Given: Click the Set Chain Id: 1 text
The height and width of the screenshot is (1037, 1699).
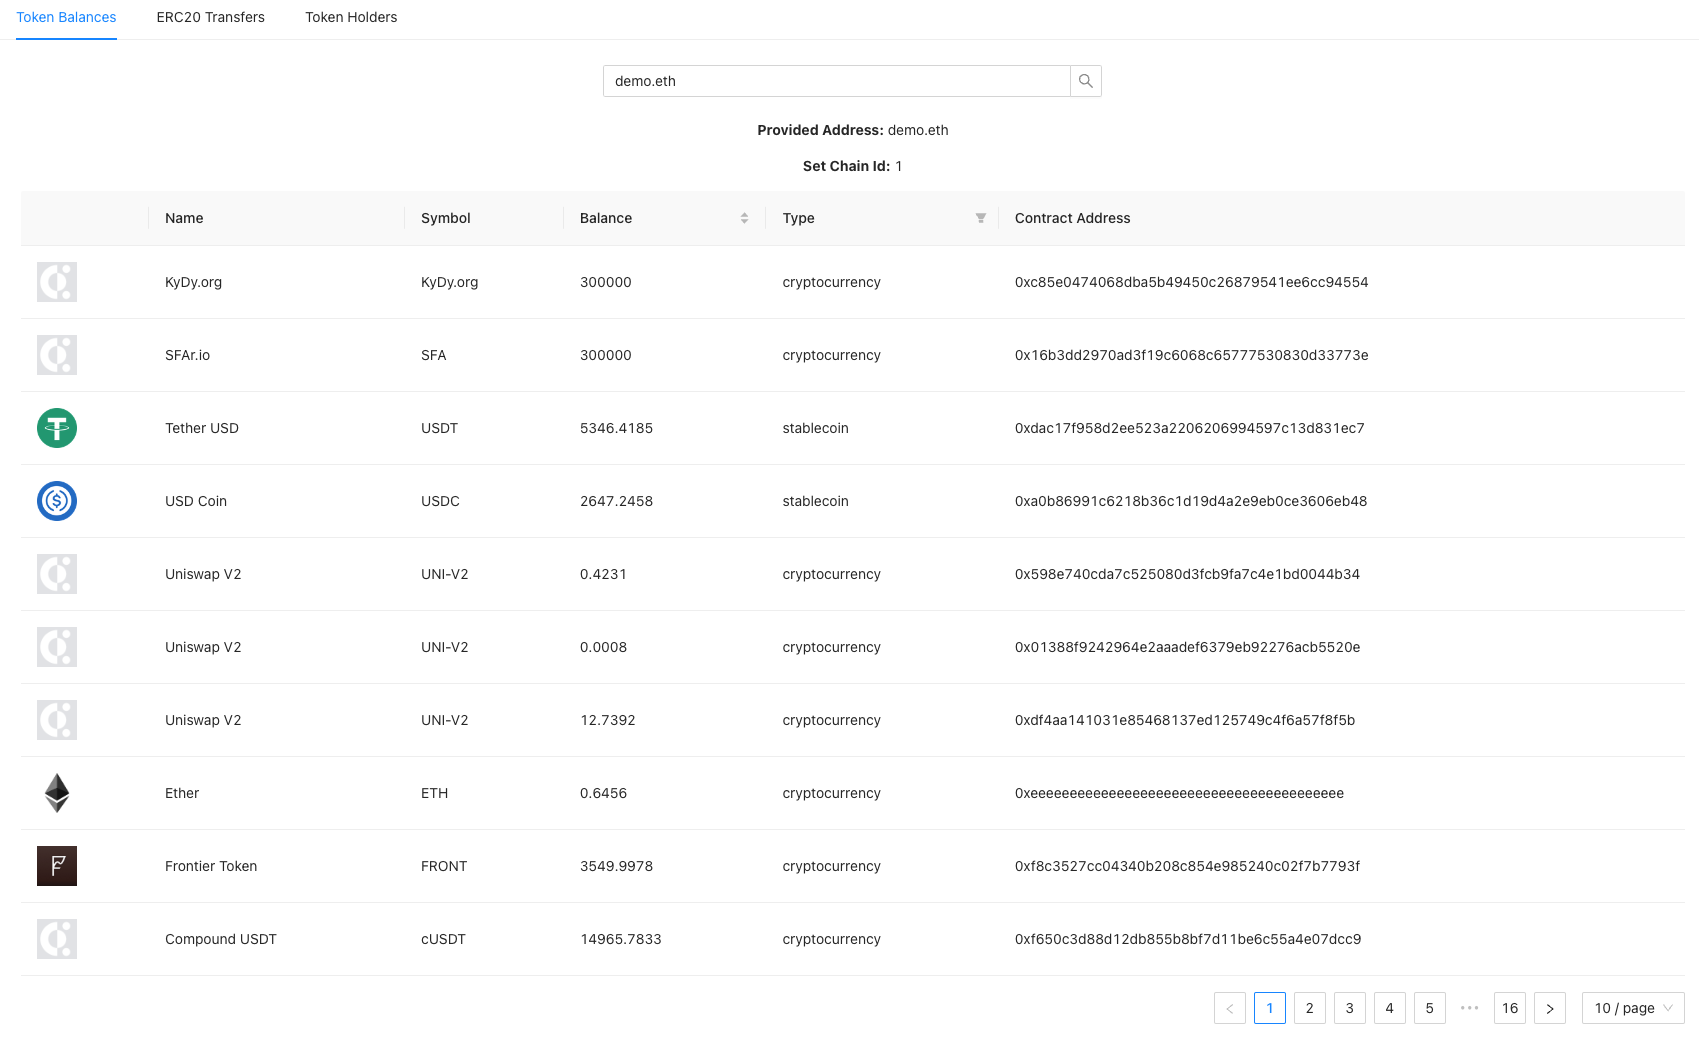Looking at the screenshot, I should 853,166.
